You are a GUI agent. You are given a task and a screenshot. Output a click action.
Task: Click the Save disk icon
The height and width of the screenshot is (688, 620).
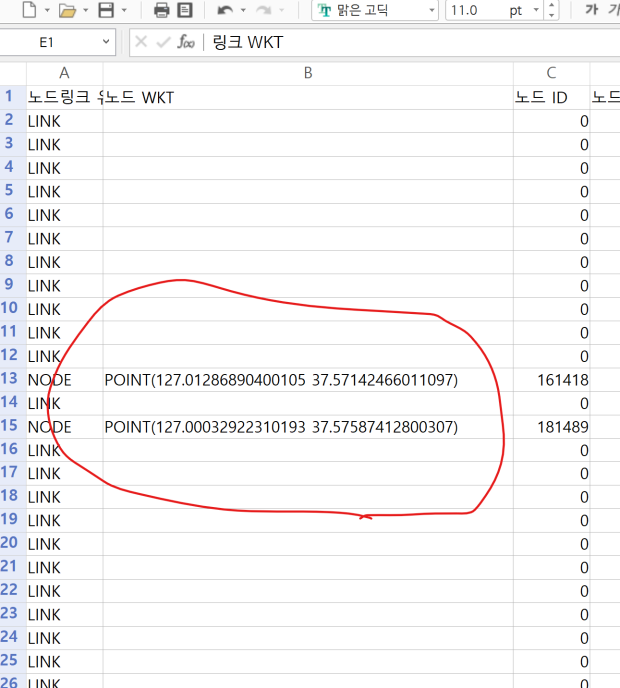(x=105, y=11)
